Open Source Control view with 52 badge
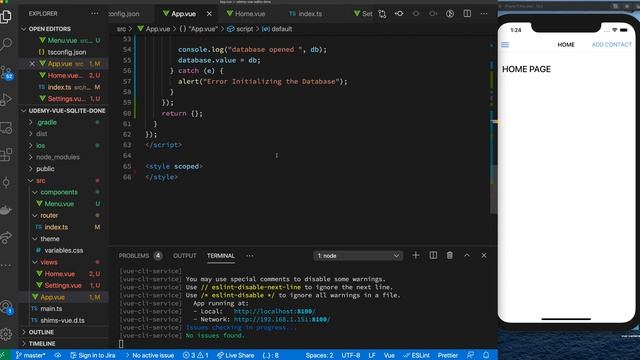This screenshot has height=360, width=640. (7, 73)
